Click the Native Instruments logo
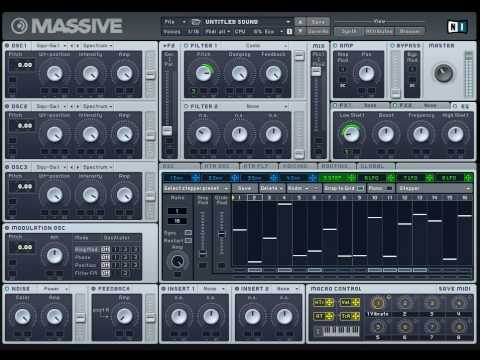 [x=457, y=27]
